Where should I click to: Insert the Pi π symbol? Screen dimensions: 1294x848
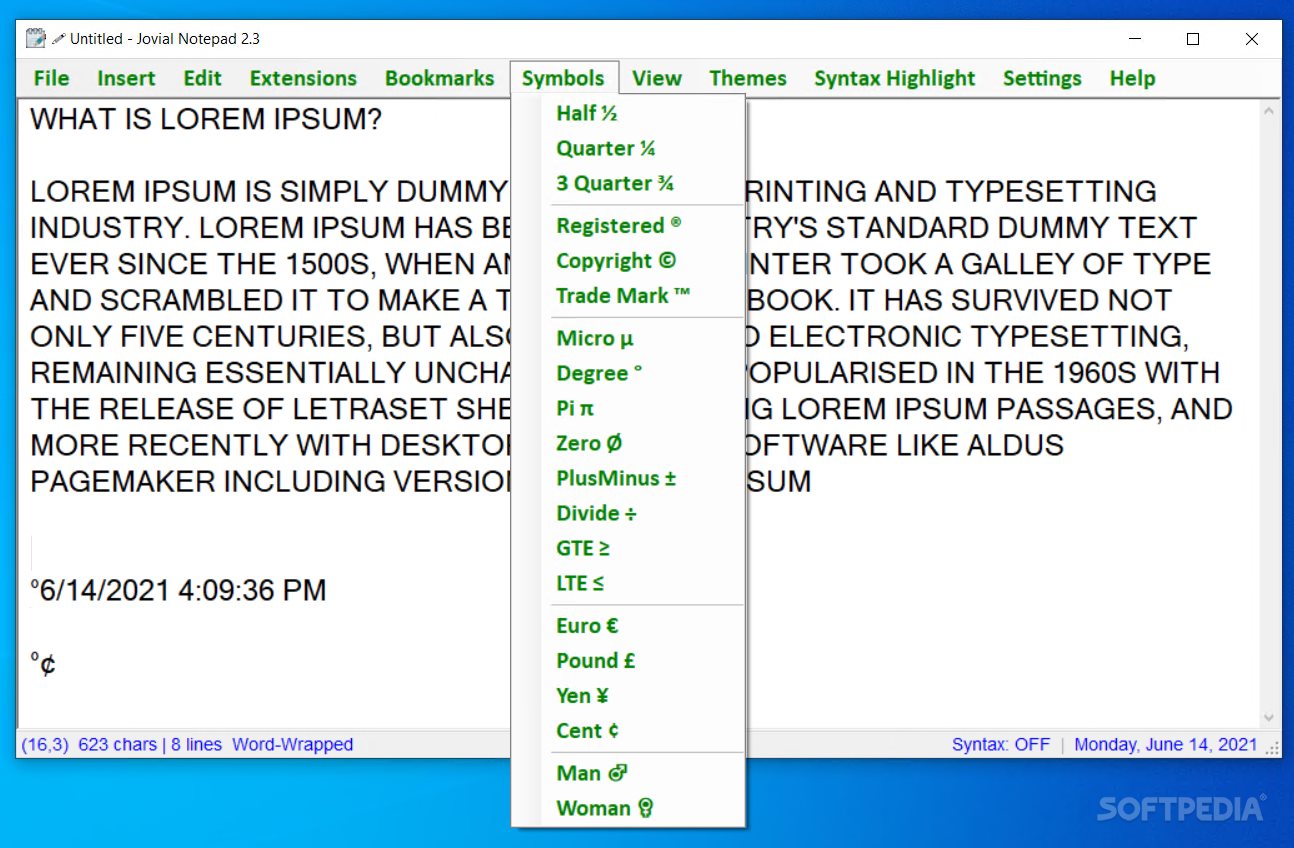tap(628, 408)
